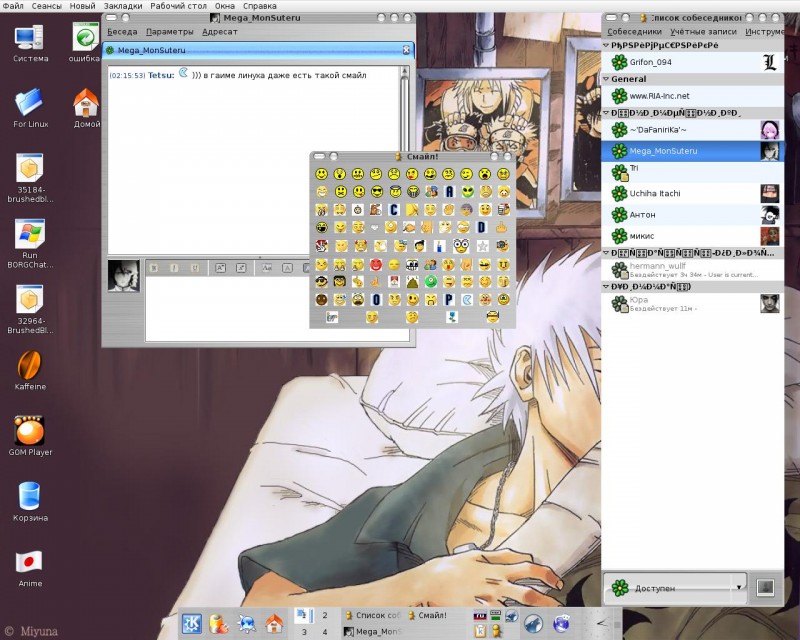Click the home folder icon in panel

(274, 623)
